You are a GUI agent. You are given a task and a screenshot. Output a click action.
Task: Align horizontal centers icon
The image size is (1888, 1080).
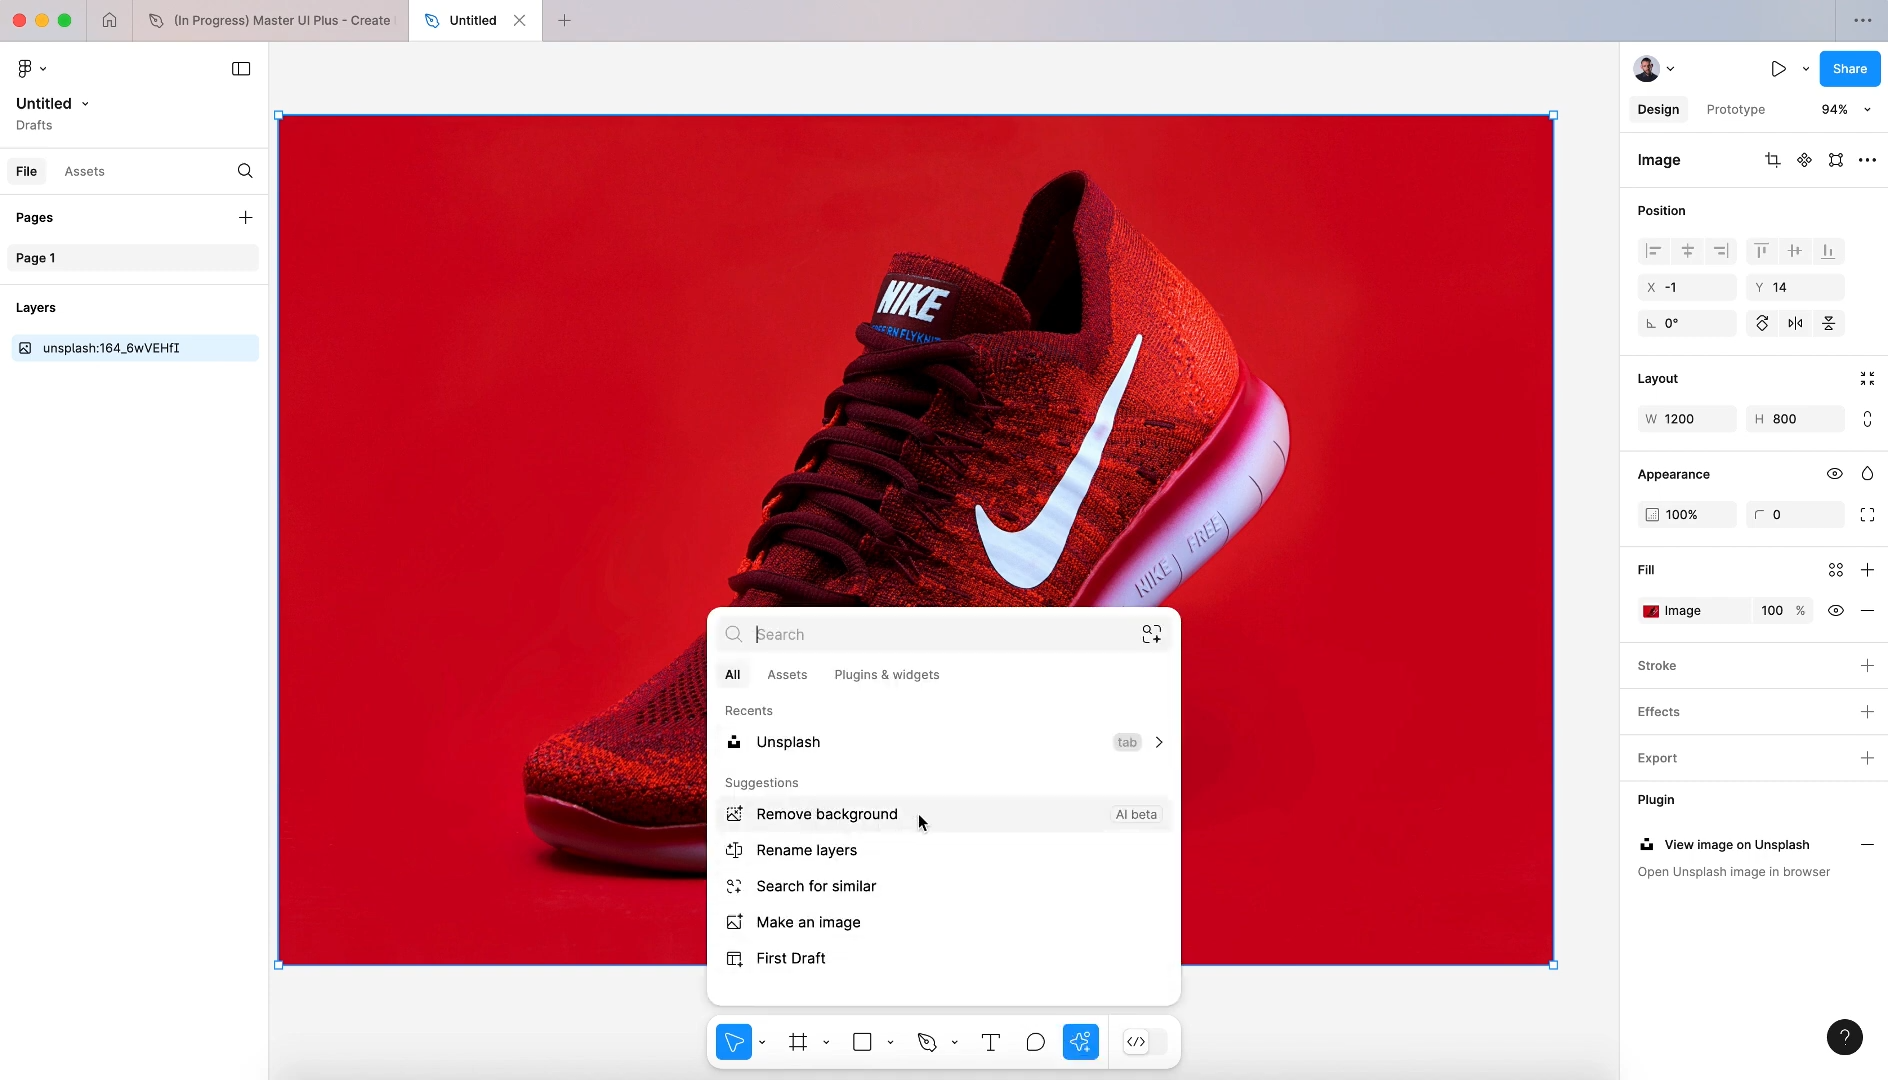1687,251
